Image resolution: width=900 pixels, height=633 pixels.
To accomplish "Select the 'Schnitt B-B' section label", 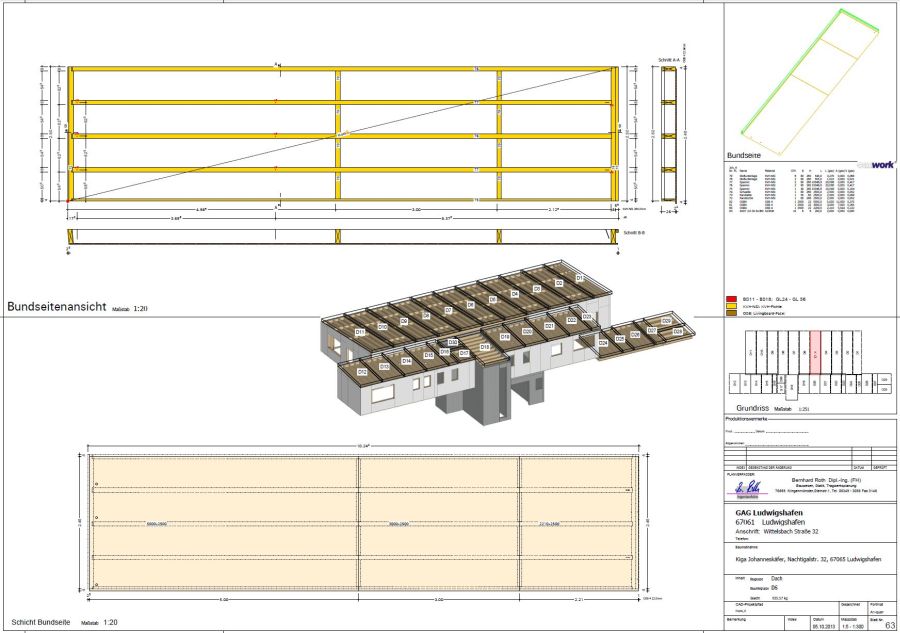I will (635, 233).
